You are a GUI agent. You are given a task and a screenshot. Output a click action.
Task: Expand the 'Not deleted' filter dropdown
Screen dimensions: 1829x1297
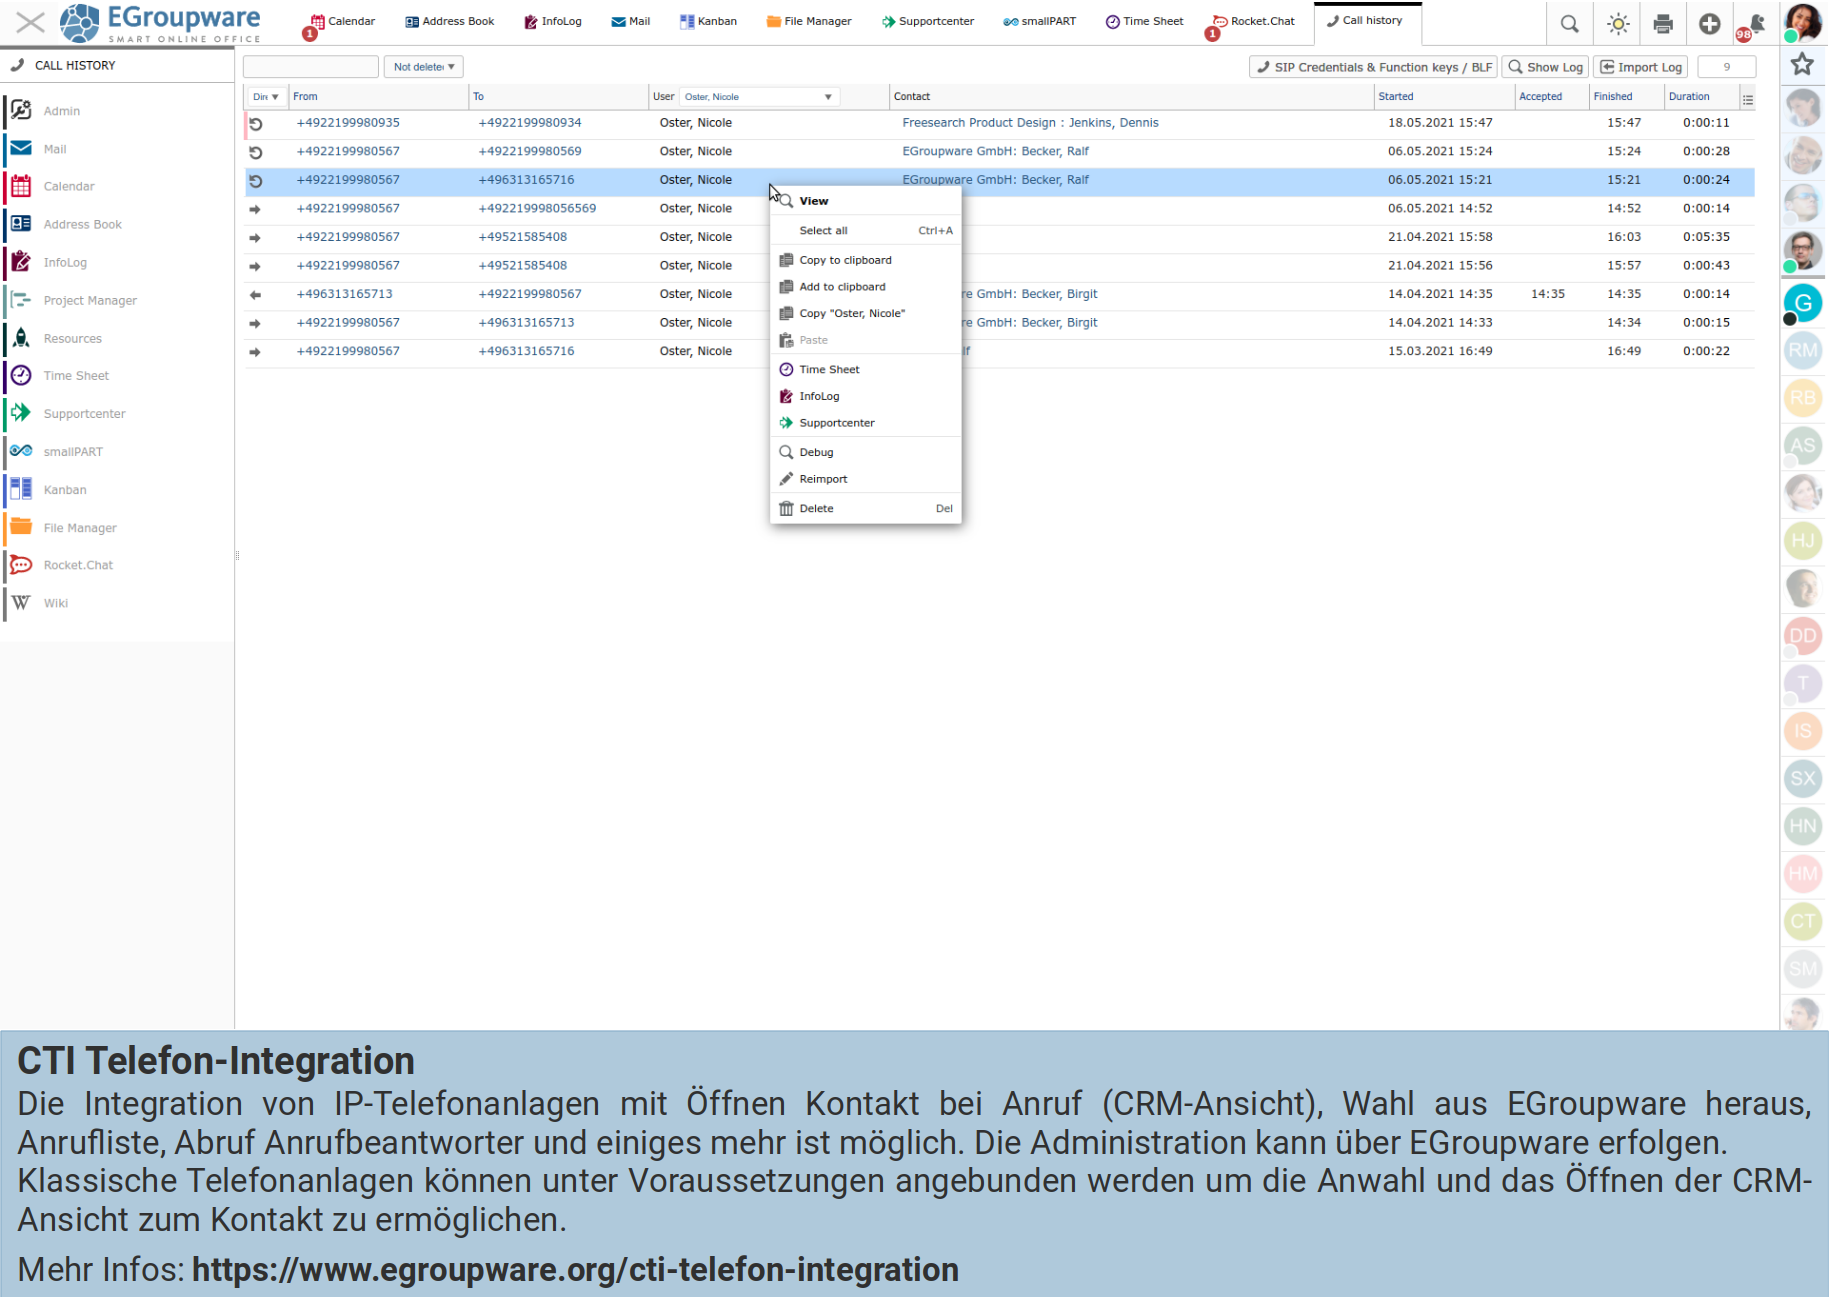pos(423,67)
